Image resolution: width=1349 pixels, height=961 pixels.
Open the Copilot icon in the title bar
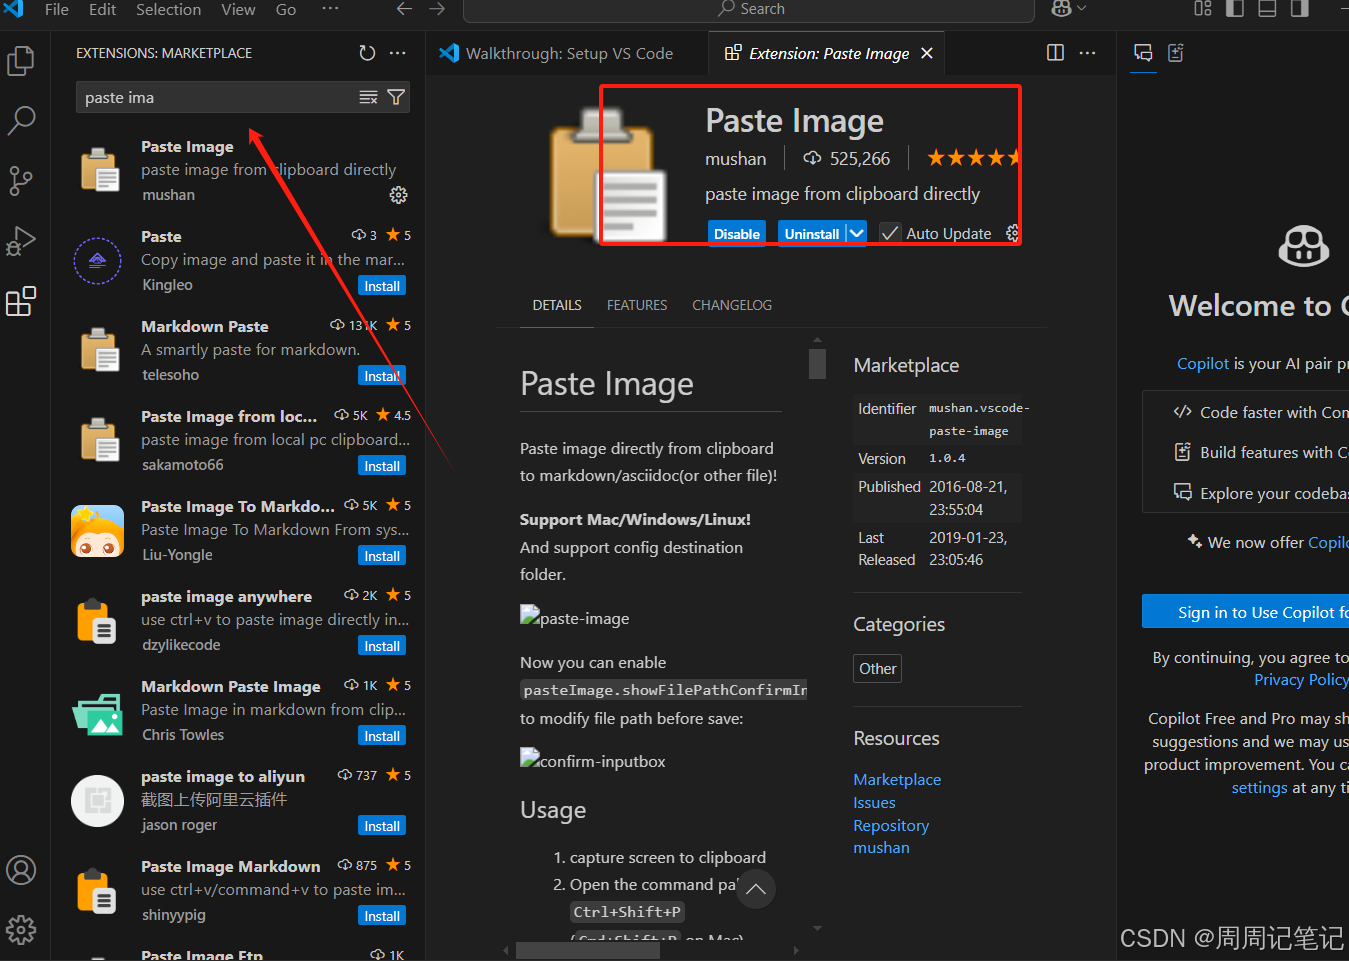[1061, 9]
